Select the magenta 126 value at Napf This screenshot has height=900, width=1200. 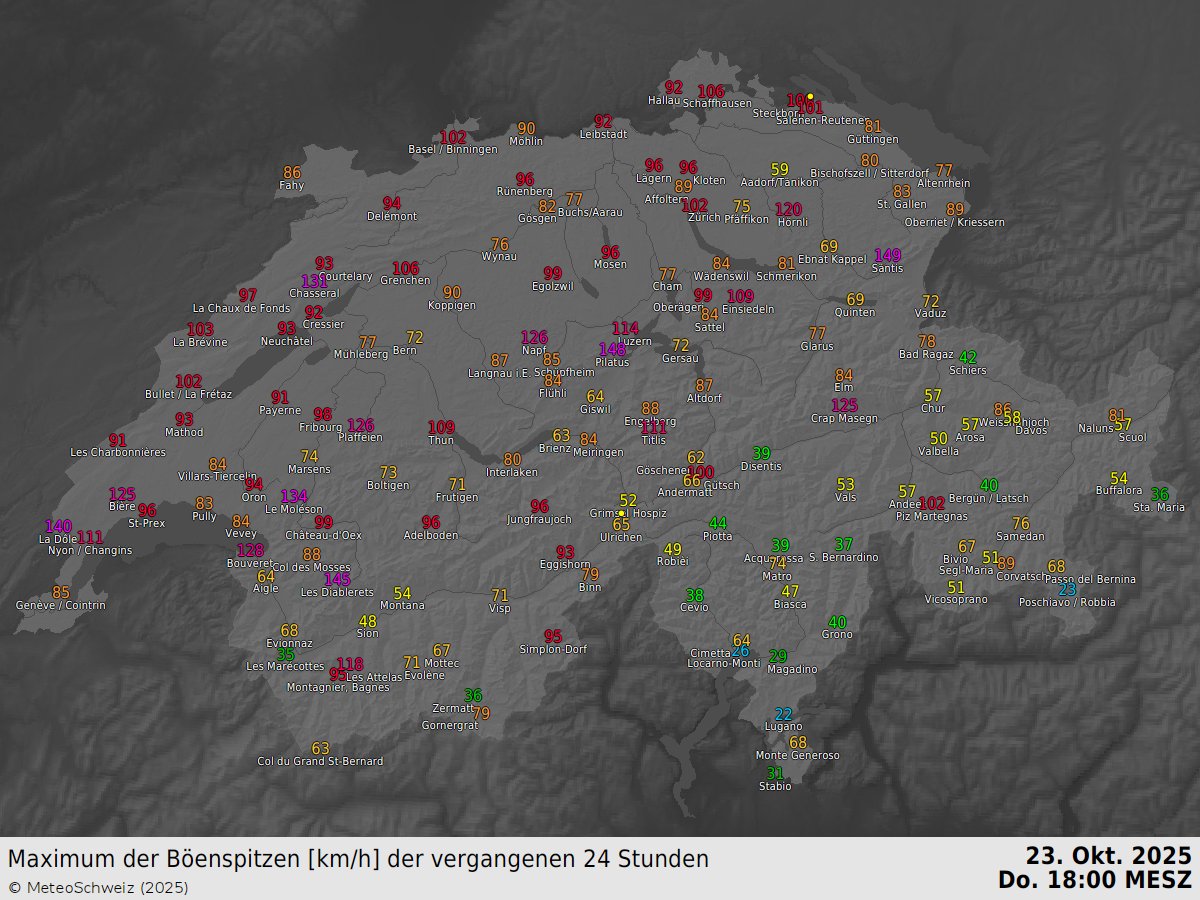[x=533, y=338]
